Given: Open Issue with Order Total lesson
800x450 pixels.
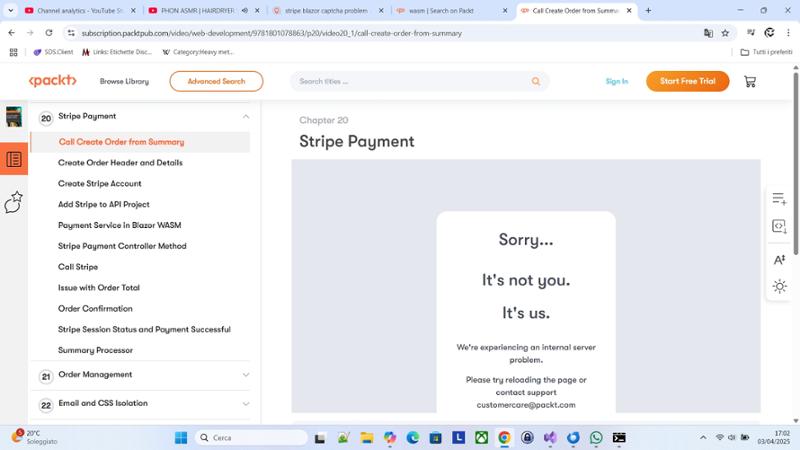Looking at the screenshot, I should click(99, 288).
